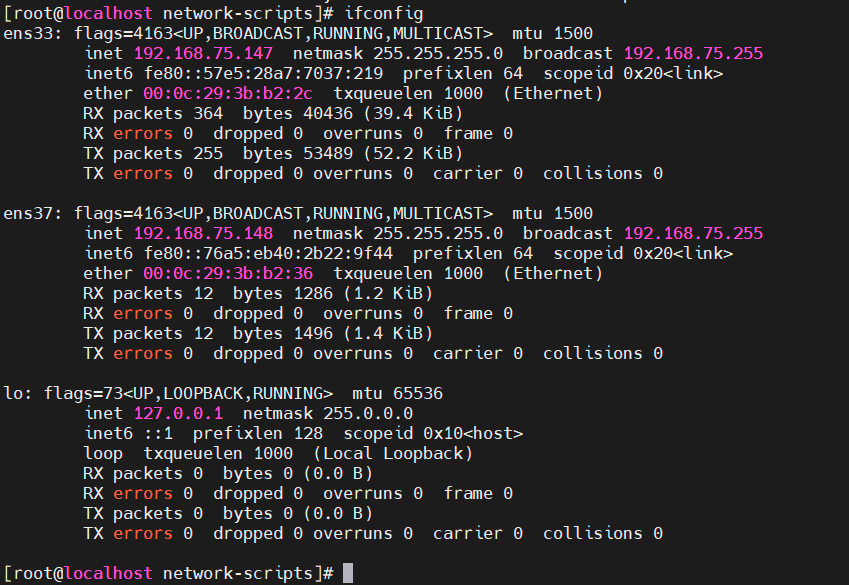The image size is (849, 585).
Task: Click IPv6 address fe80::76a5:eb40:2b22:9f44
Action: coord(268,253)
